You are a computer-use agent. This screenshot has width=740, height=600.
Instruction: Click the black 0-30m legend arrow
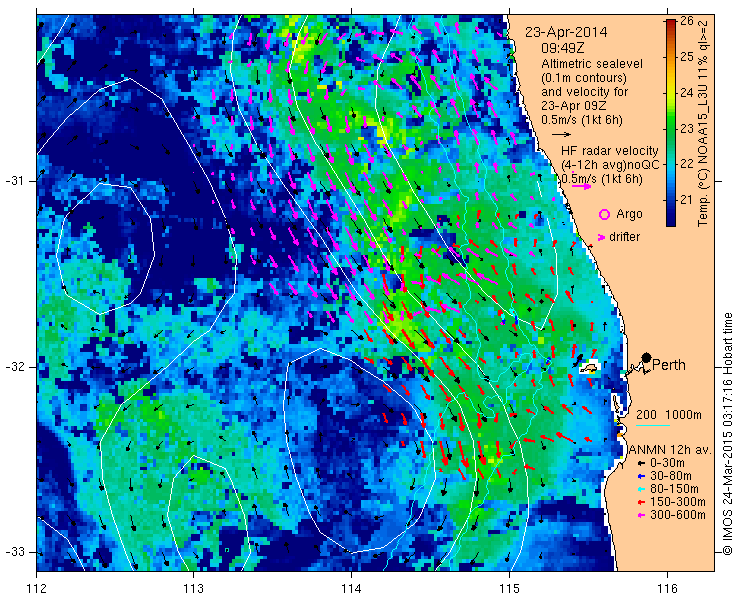pos(641,464)
